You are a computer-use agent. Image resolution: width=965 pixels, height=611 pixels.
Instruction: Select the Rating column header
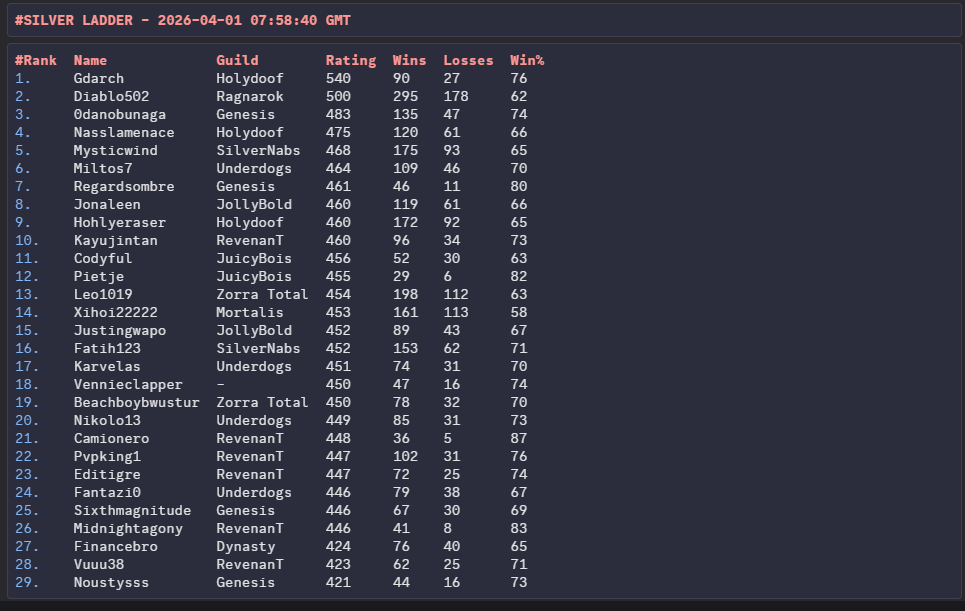[x=351, y=60]
